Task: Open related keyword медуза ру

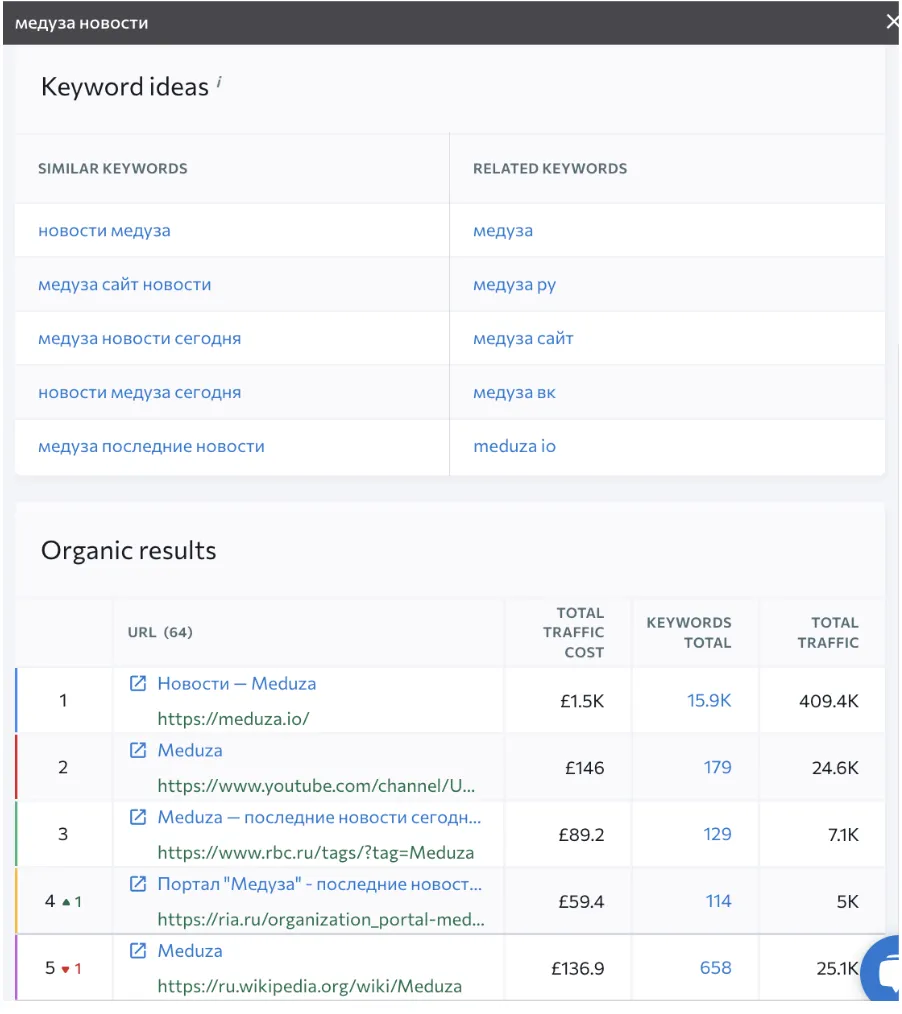Action: coord(514,285)
